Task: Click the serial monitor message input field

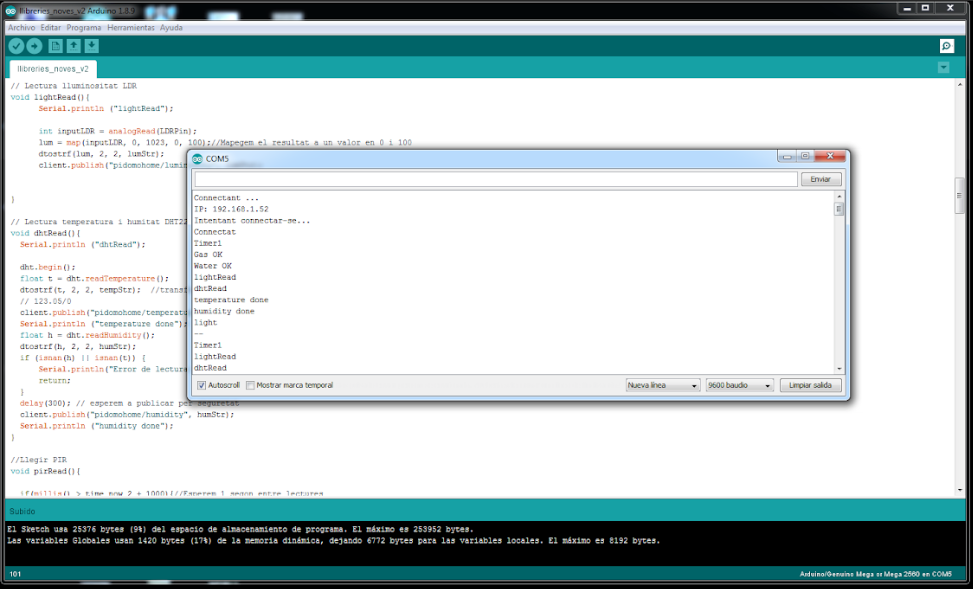Action: (x=495, y=179)
